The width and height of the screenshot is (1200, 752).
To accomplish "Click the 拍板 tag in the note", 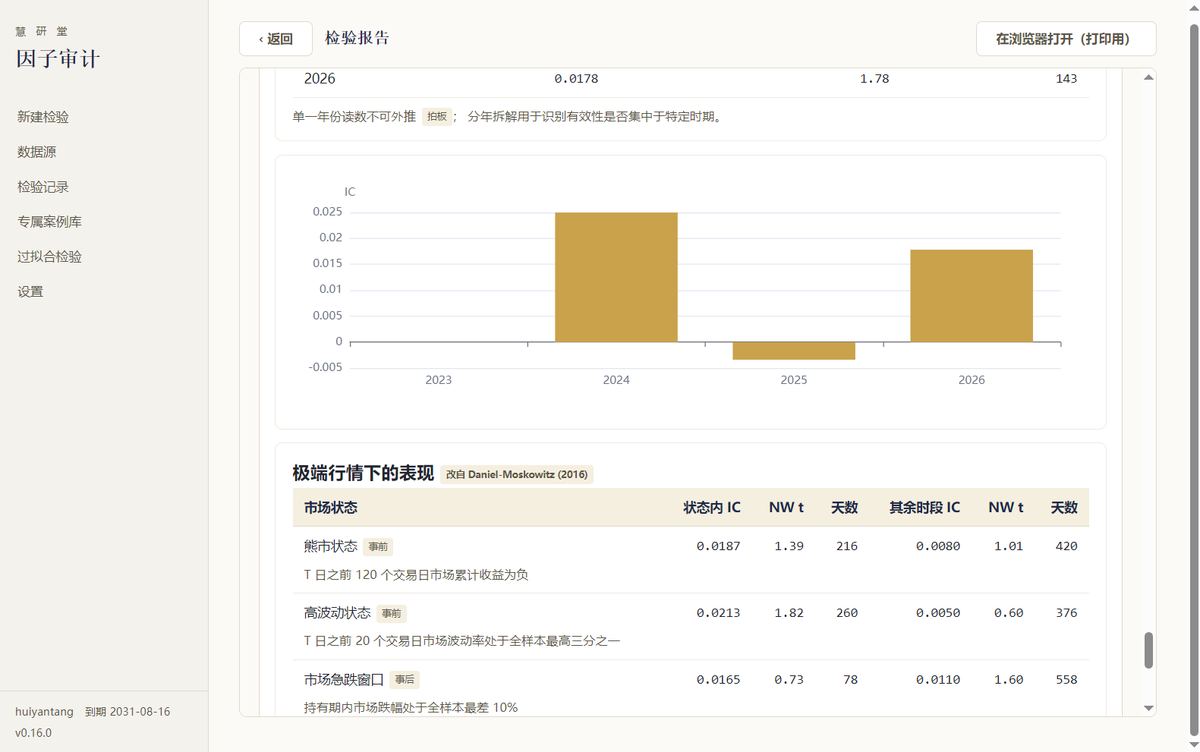I will 437,116.
